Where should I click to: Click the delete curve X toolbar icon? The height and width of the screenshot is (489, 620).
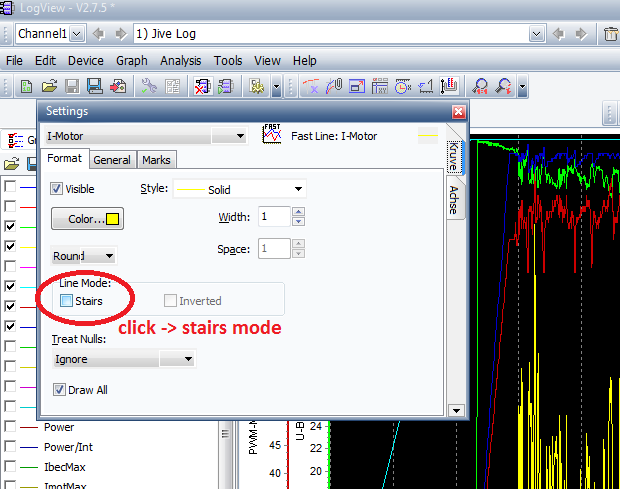[x=311, y=86]
